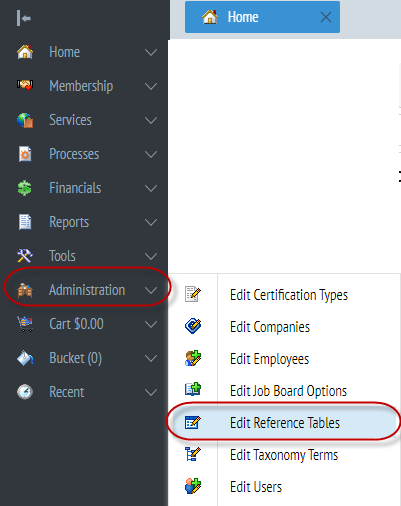The height and width of the screenshot is (506, 401).
Task: Click the Services globe icon
Action: click(x=25, y=120)
